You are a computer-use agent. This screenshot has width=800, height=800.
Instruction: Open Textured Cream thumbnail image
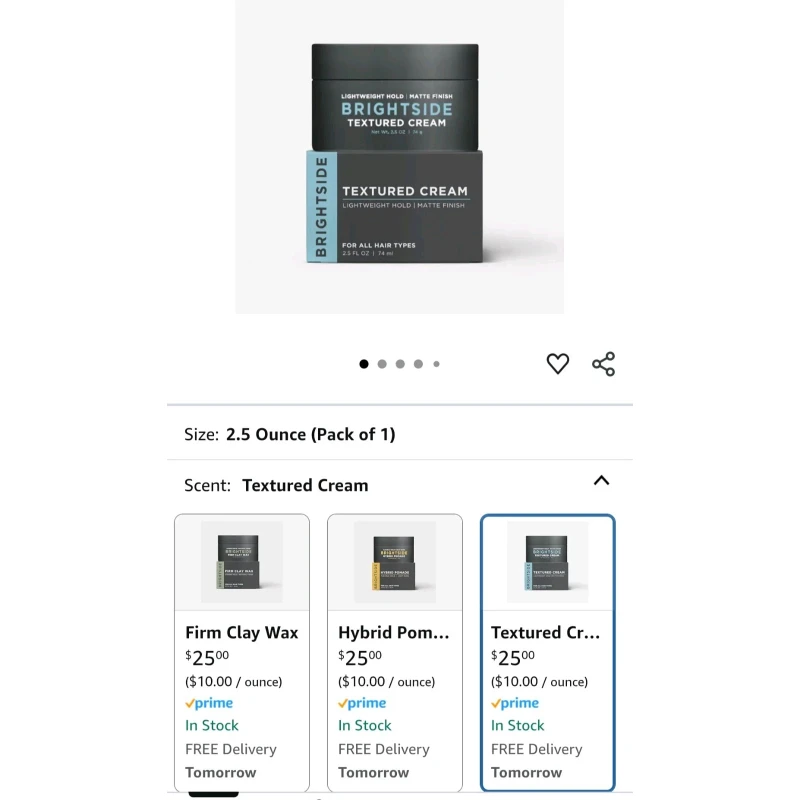tap(547, 562)
